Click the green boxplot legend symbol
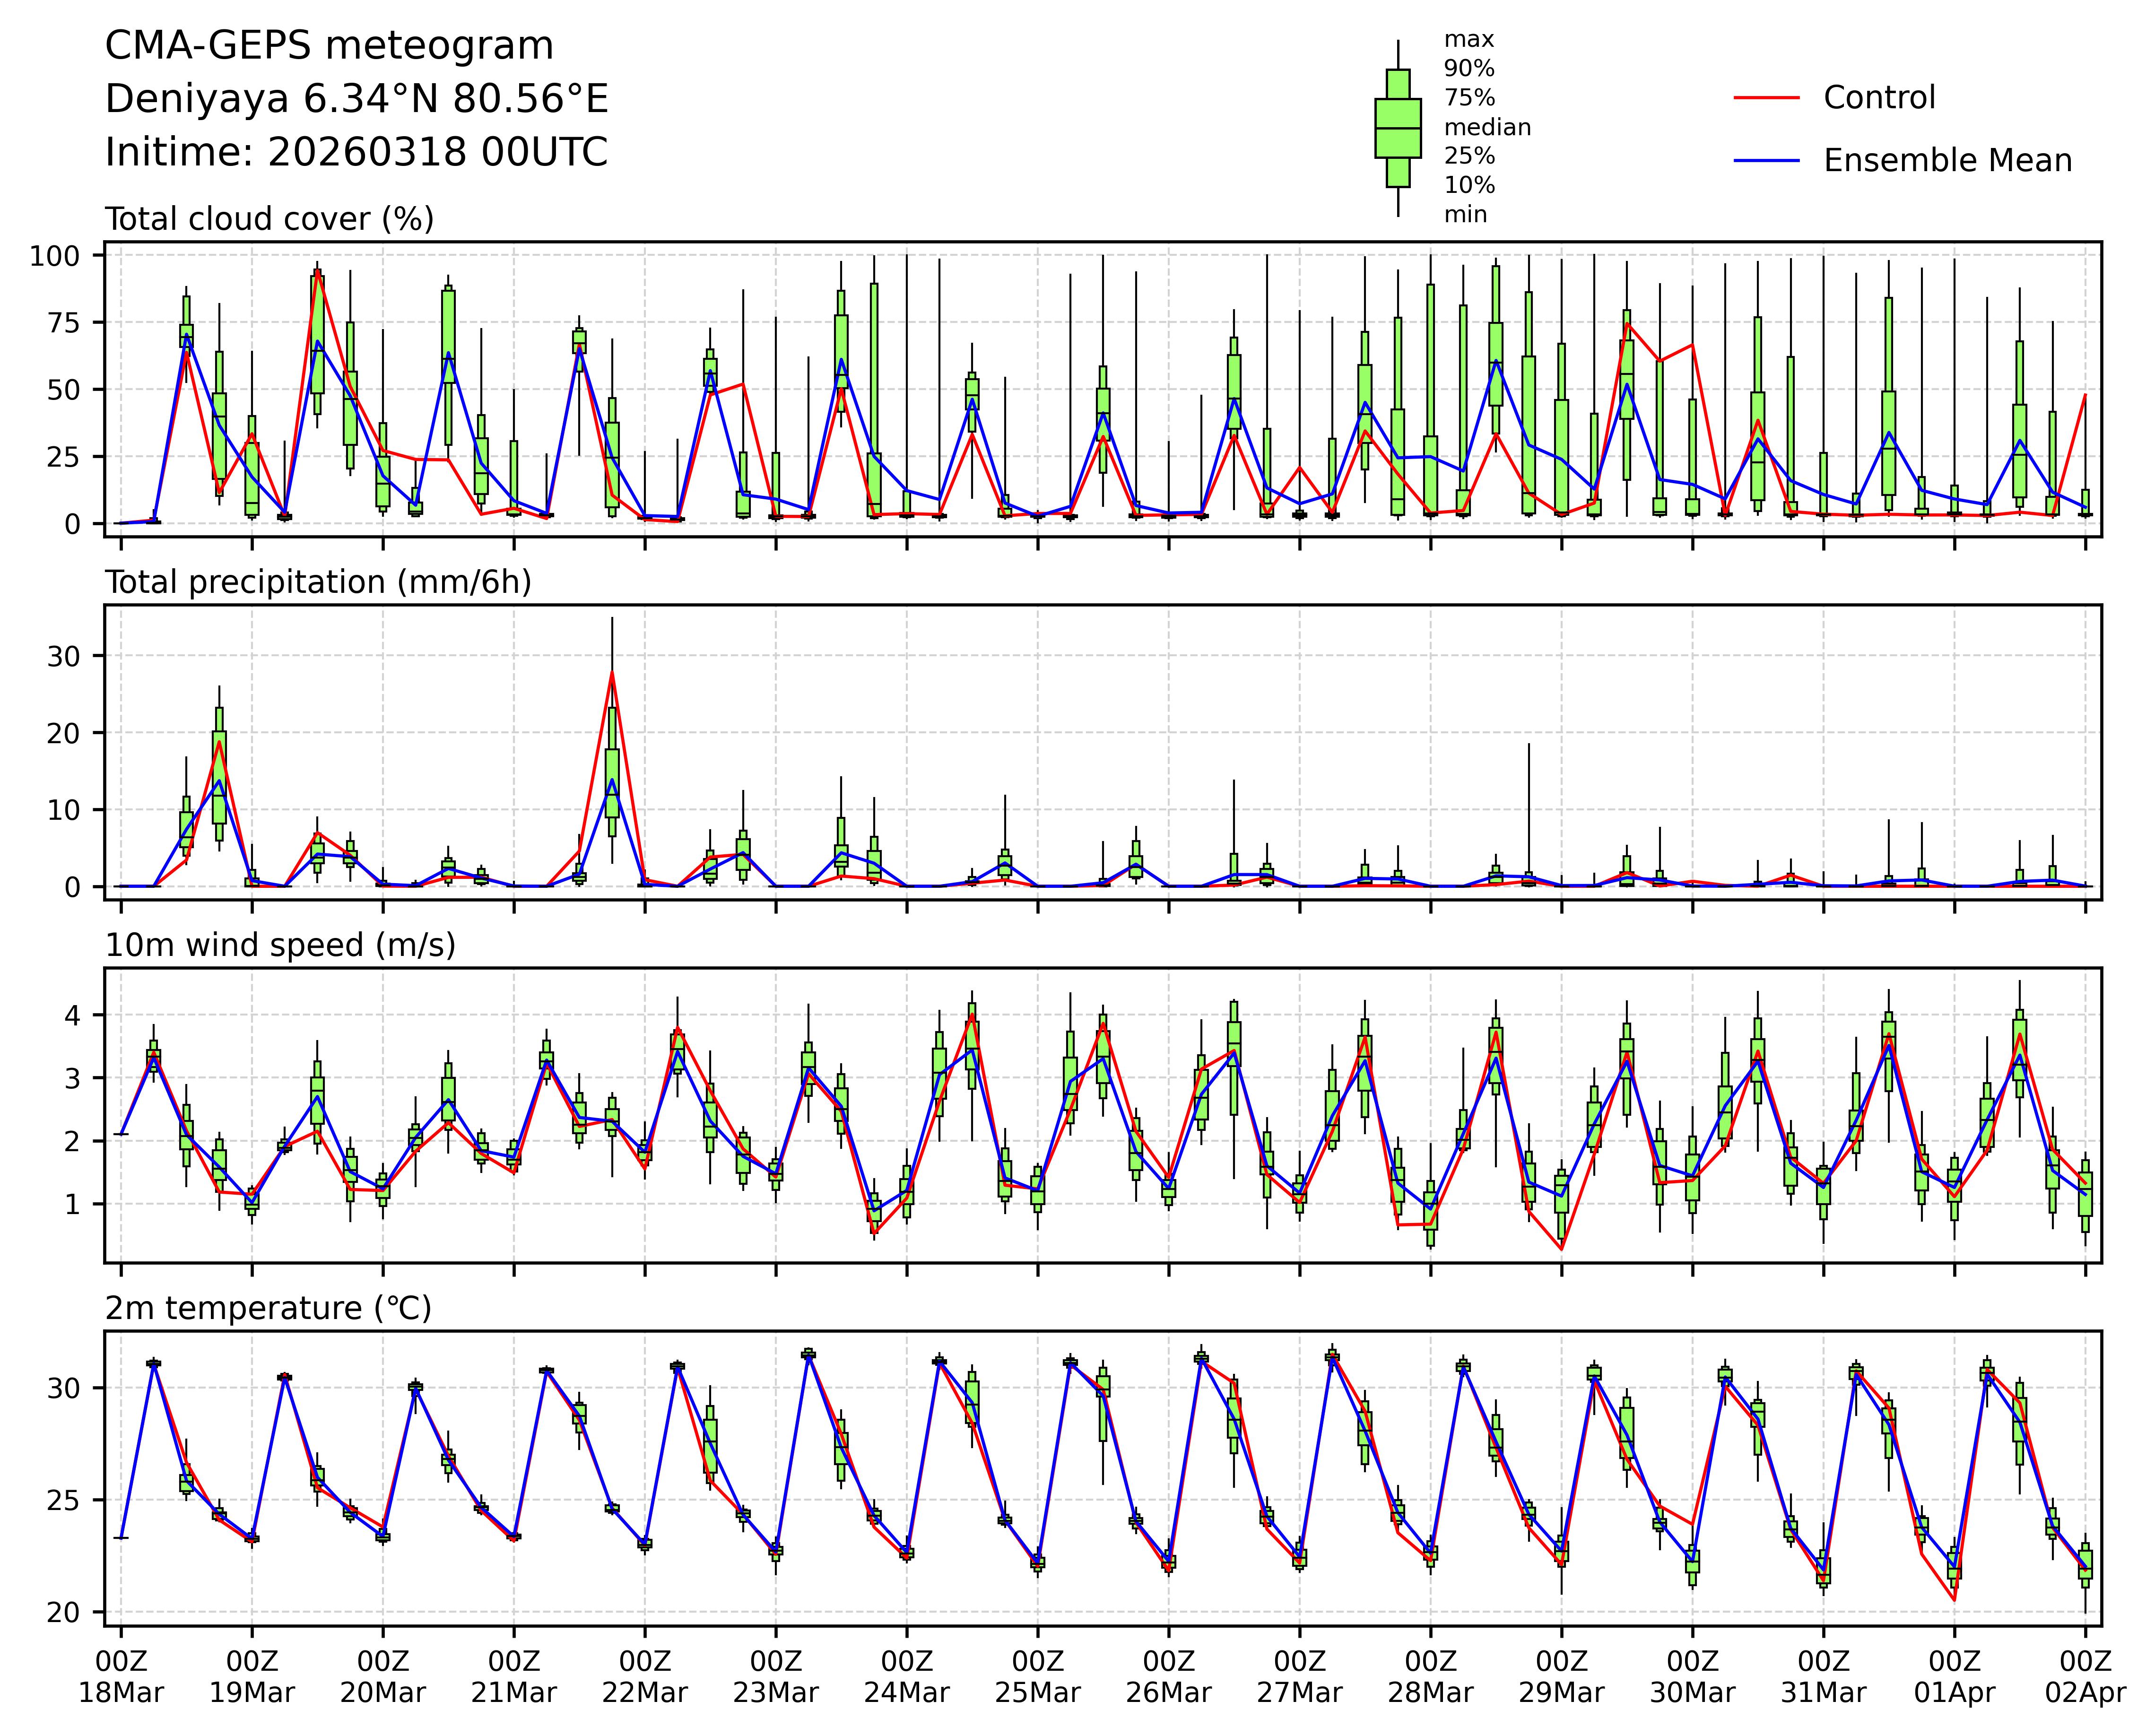2155x1736 pixels. [x=1397, y=128]
